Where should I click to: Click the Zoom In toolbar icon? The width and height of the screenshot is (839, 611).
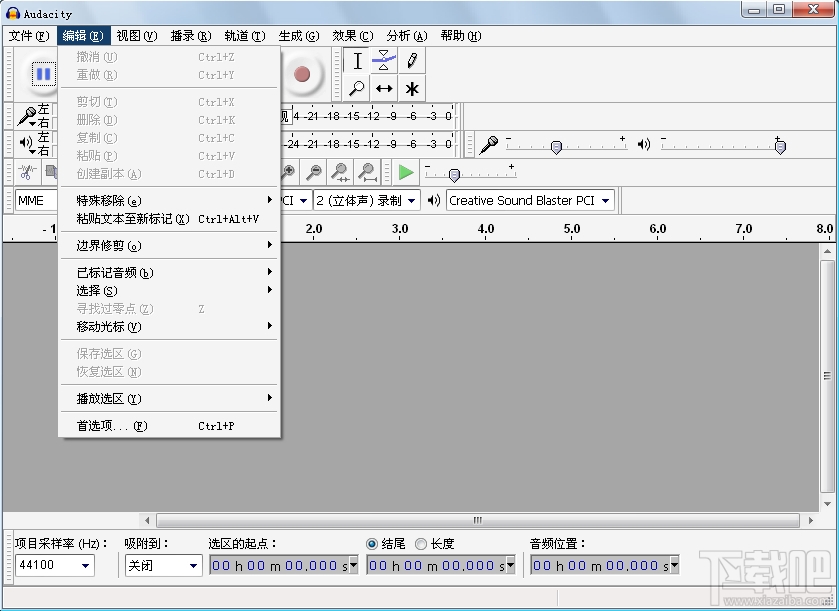point(288,172)
